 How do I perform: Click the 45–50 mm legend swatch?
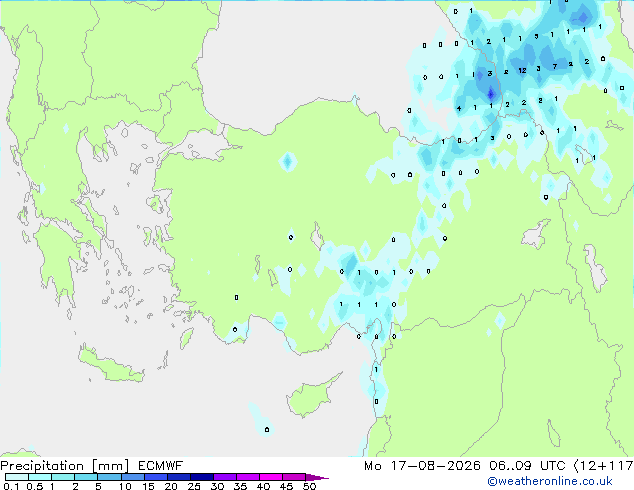click(x=294, y=477)
